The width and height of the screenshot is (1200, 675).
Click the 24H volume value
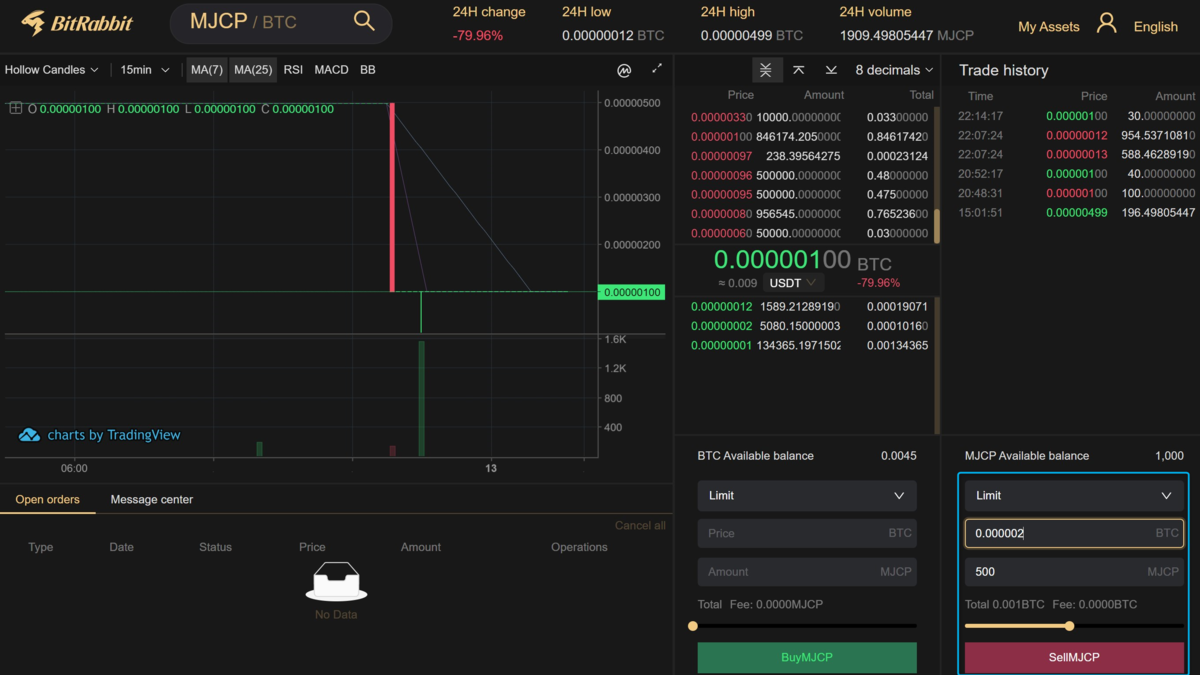click(x=907, y=35)
